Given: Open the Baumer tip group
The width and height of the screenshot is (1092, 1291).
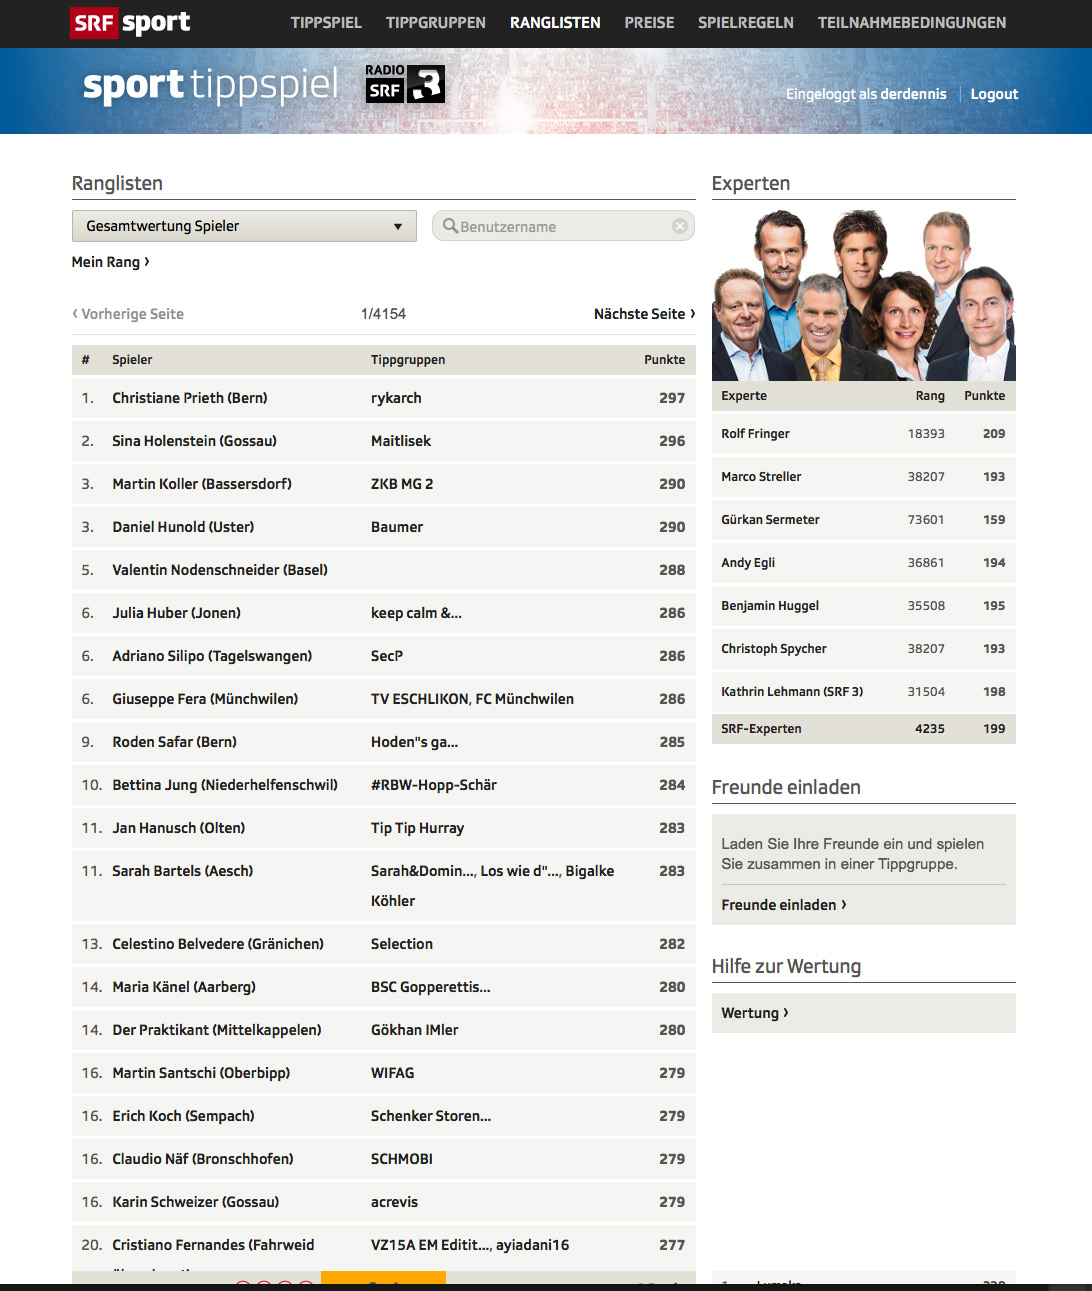Looking at the screenshot, I should tap(397, 527).
